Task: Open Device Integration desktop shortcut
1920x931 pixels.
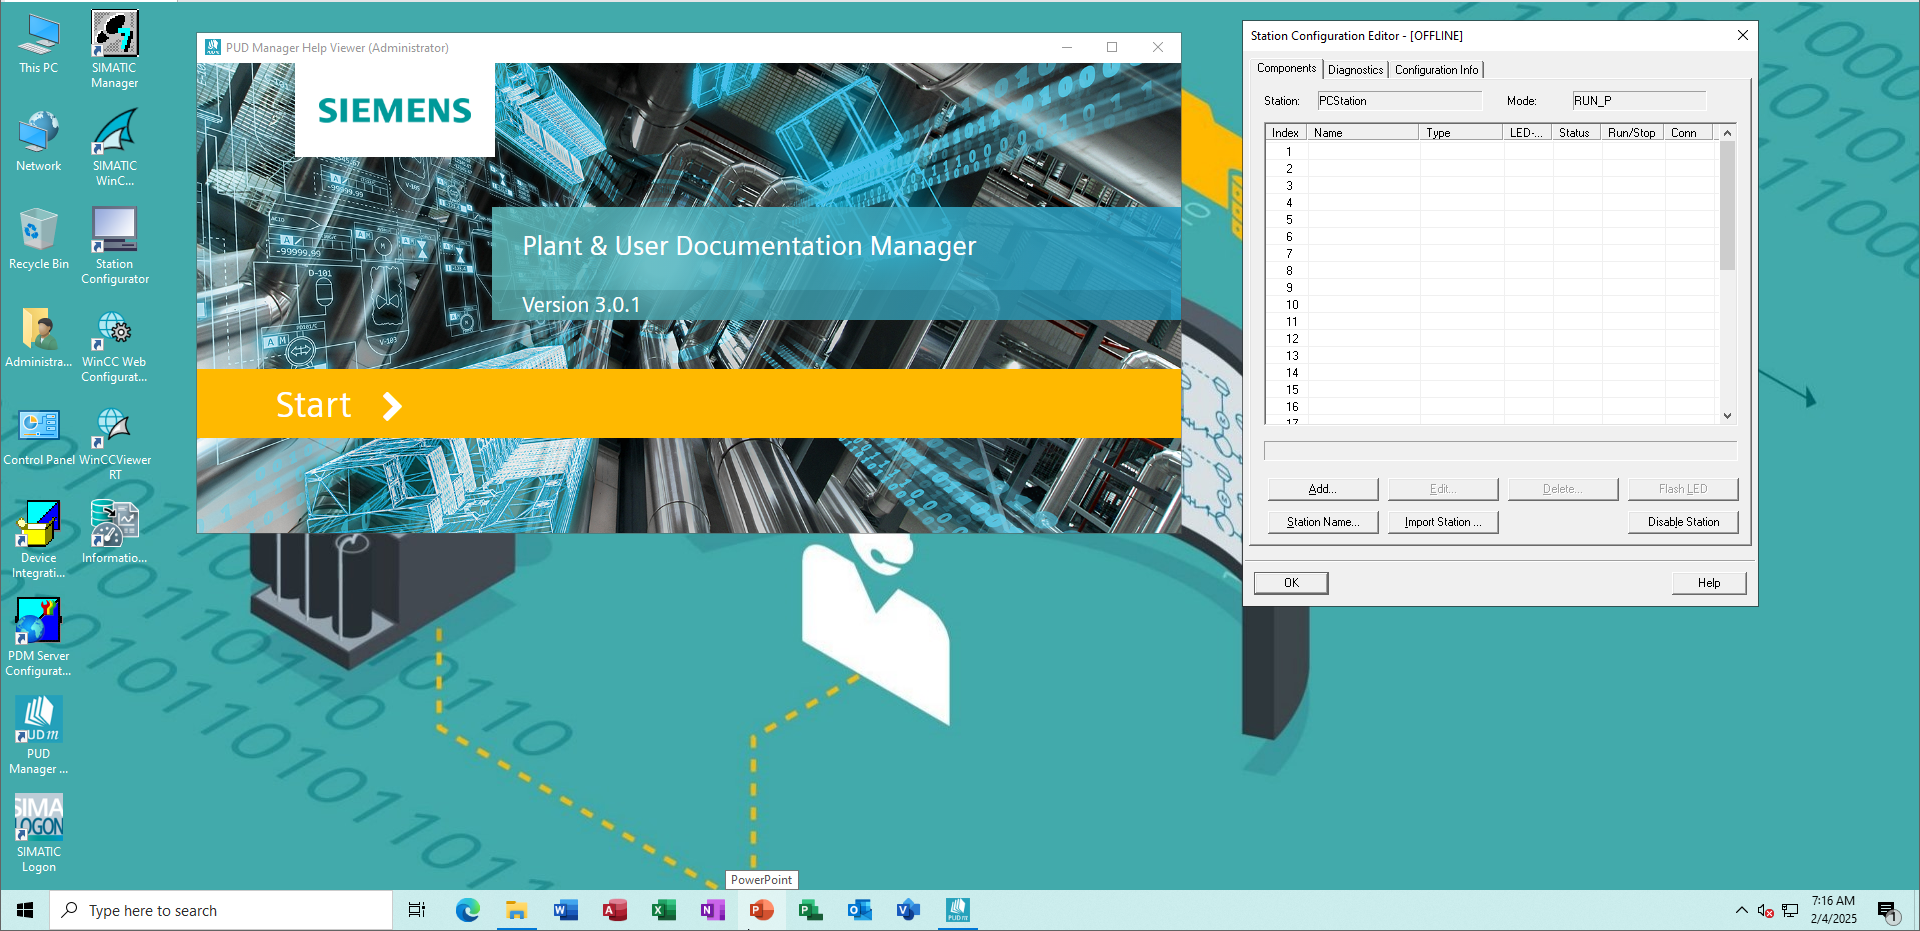Action: (39, 540)
